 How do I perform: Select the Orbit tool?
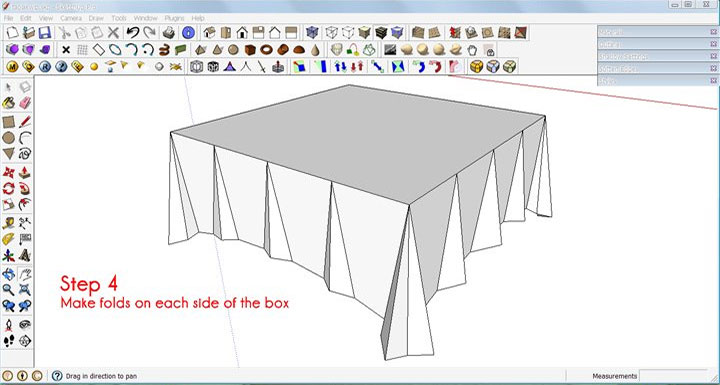[9, 274]
